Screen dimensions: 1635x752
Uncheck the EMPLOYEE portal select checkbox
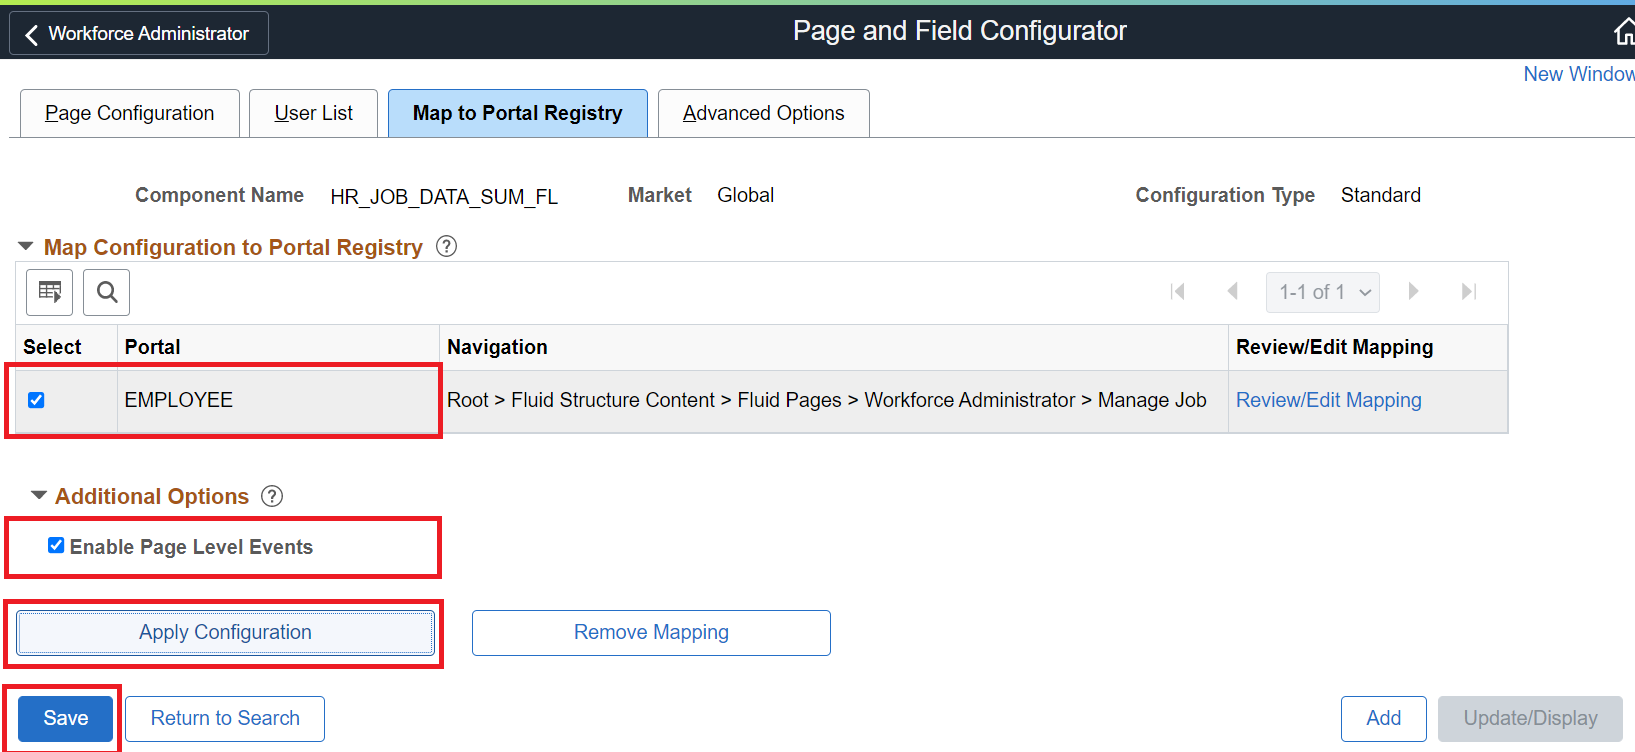pyautogui.click(x=36, y=400)
